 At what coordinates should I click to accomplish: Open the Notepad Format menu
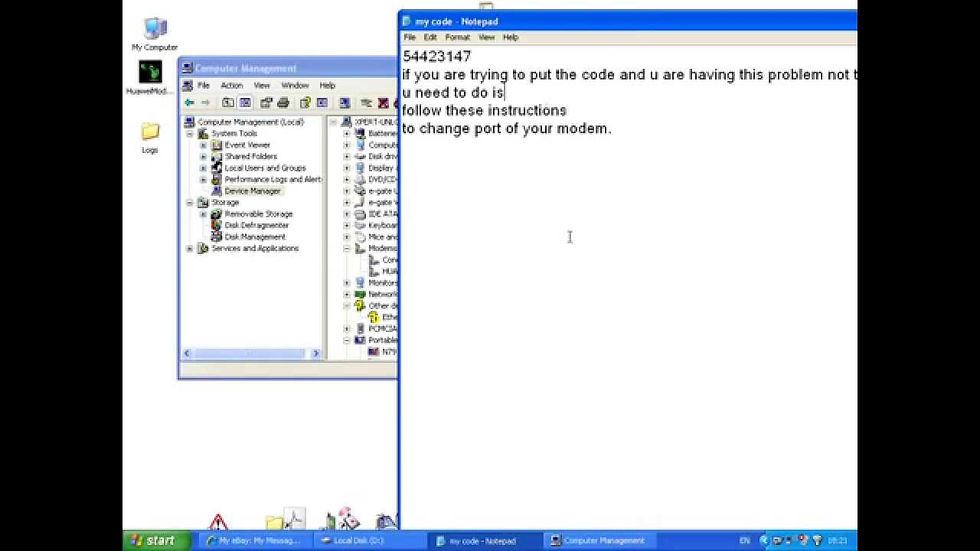click(x=457, y=37)
